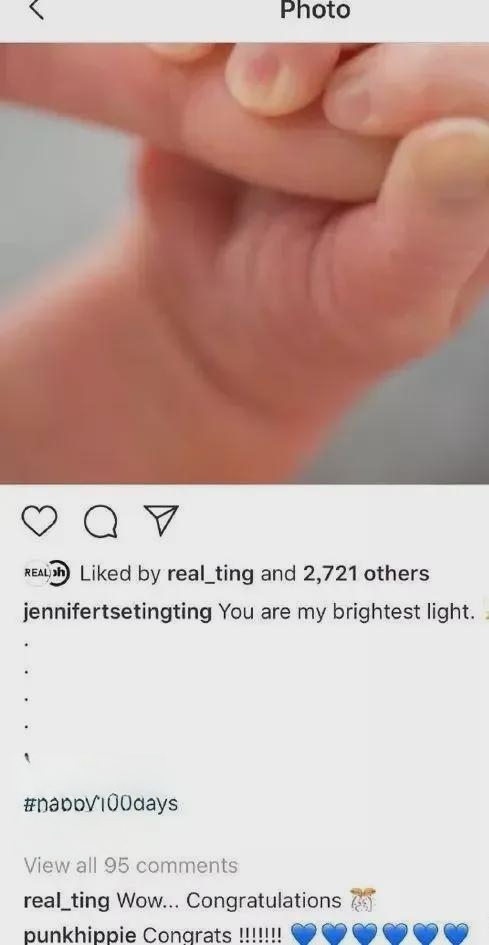Tap the #happy100days hashtag
This screenshot has width=489, height=945.
(101, 804)
